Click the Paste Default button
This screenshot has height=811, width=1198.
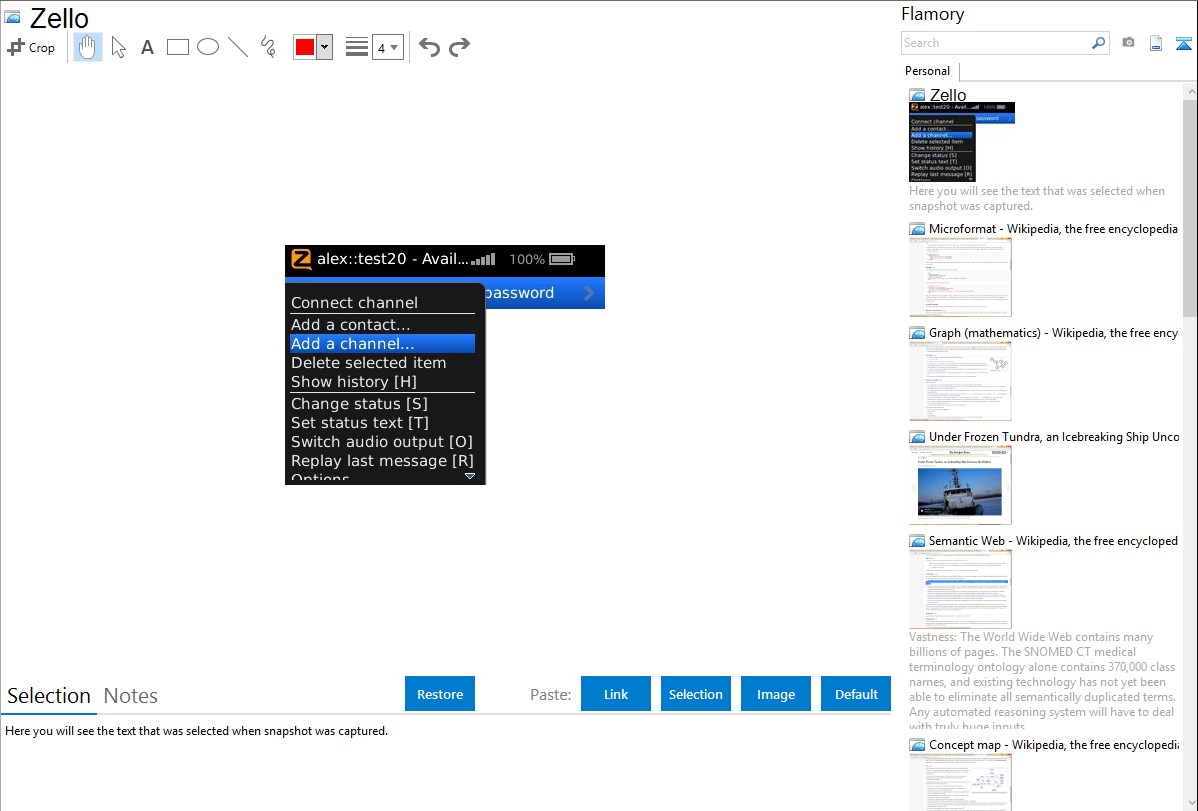(x=856, y=694)
